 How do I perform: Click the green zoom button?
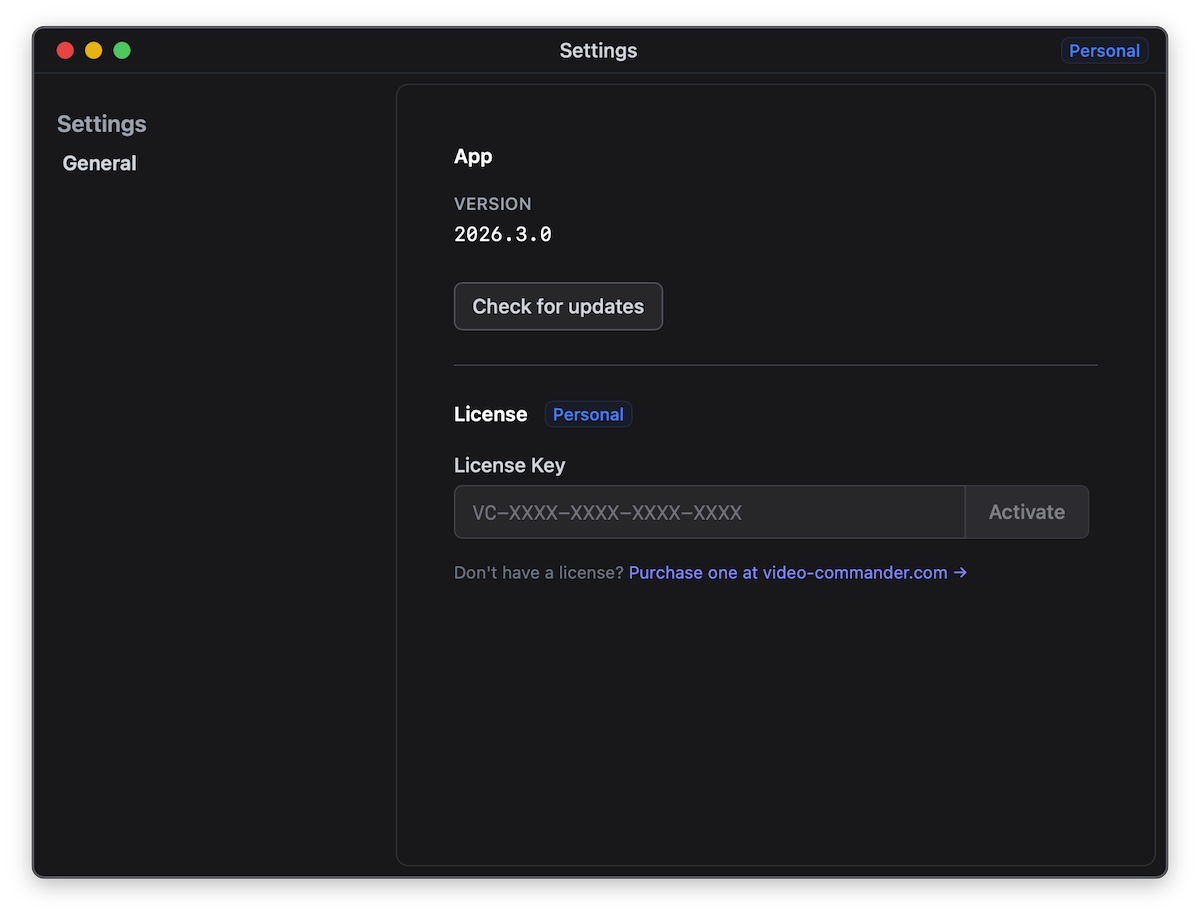[121, 50]
